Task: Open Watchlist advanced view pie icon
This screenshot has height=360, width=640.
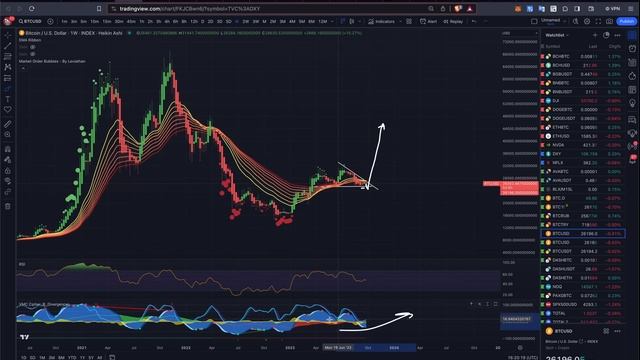Action: pos(606,36)
